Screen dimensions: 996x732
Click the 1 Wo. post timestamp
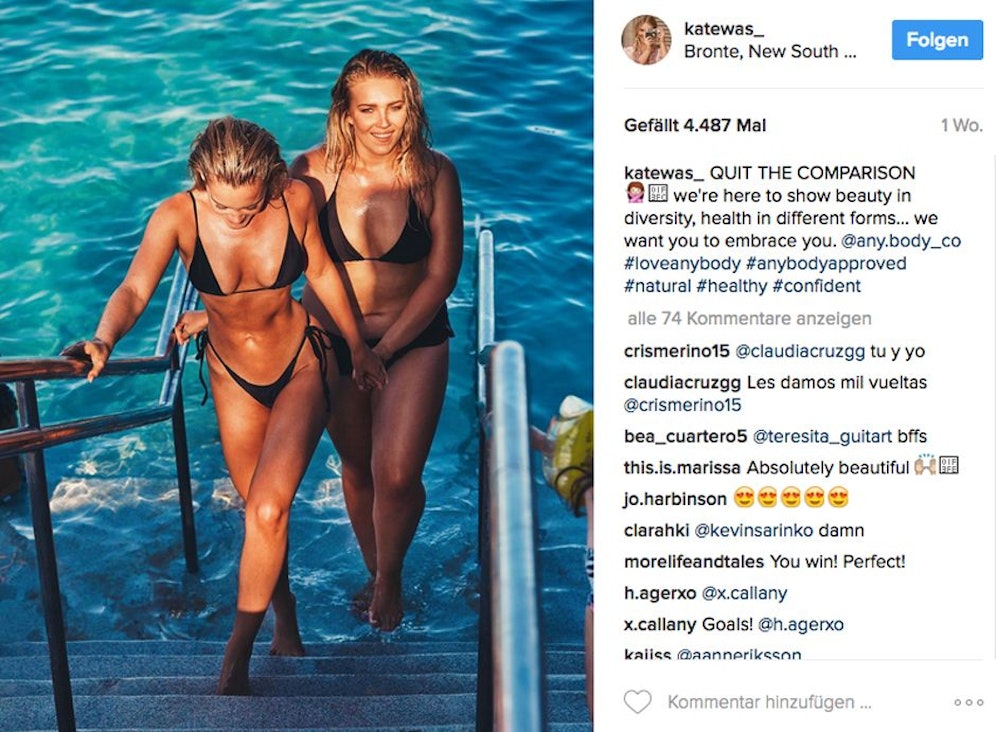click(x=962, y=125)
